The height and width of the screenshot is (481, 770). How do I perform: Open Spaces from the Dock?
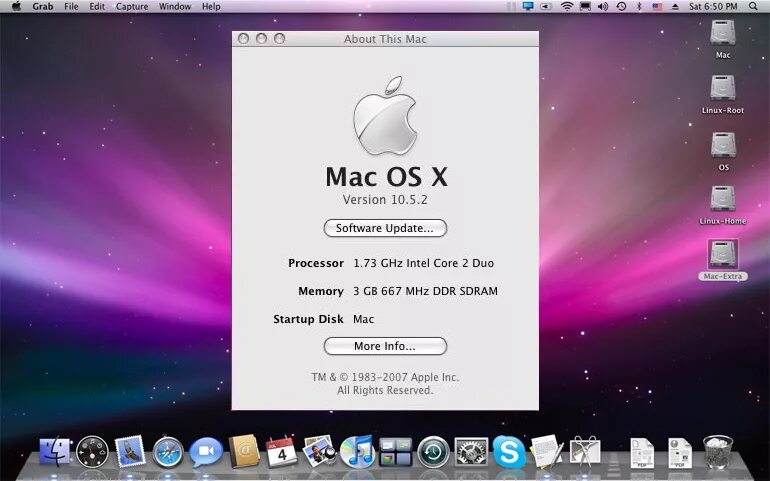coord(395,452)
